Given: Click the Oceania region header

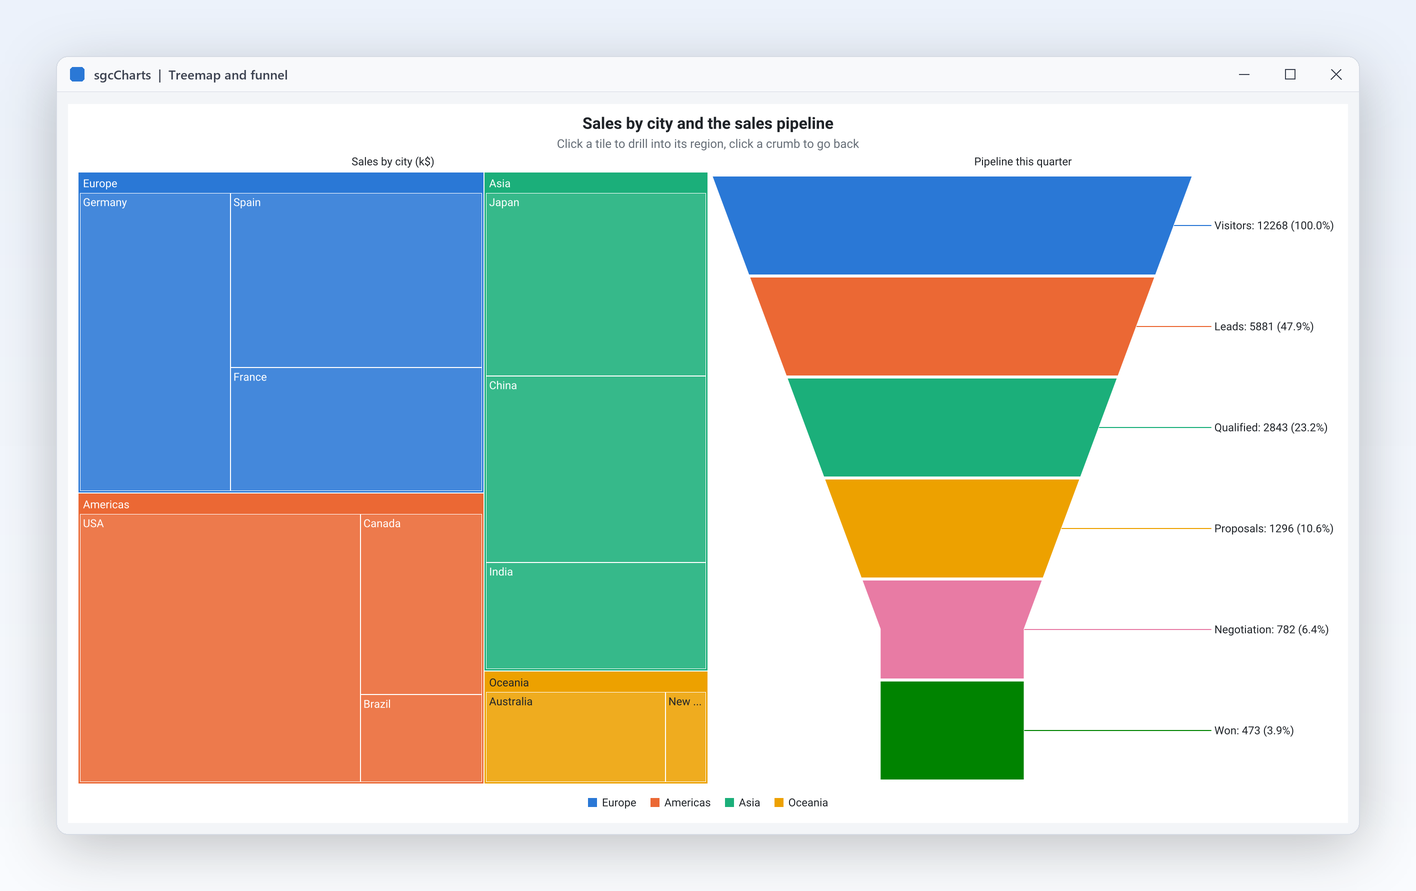Looking at the screenshot, I should [x=596, y=682].
